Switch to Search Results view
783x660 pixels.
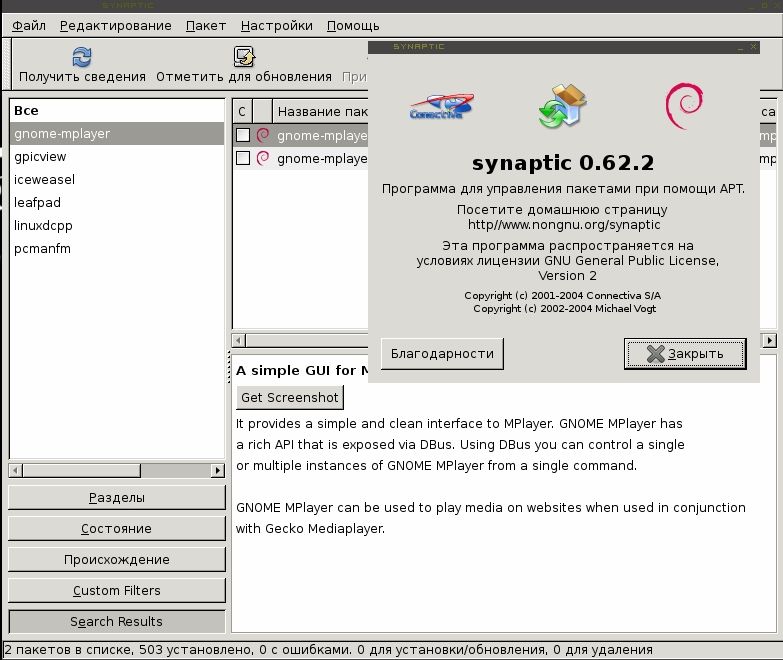pos(117,621)
